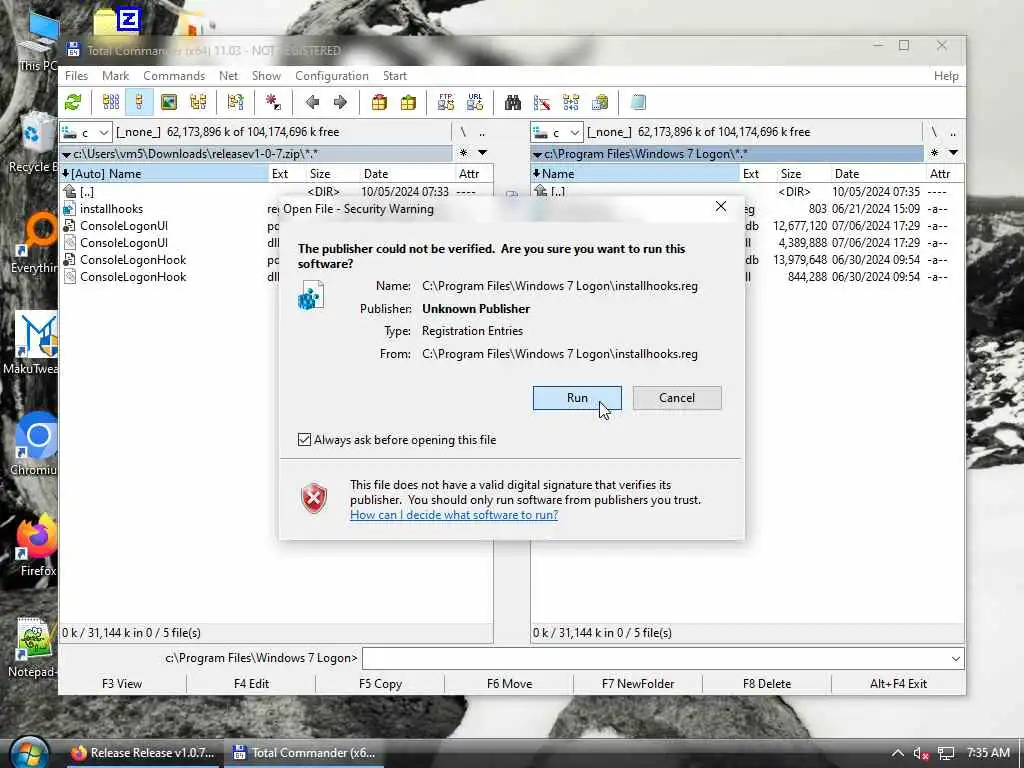The image size is (1024, 768).
Task: Click the Refresh (reread source) toolbar icon
Action: point(73,102)
